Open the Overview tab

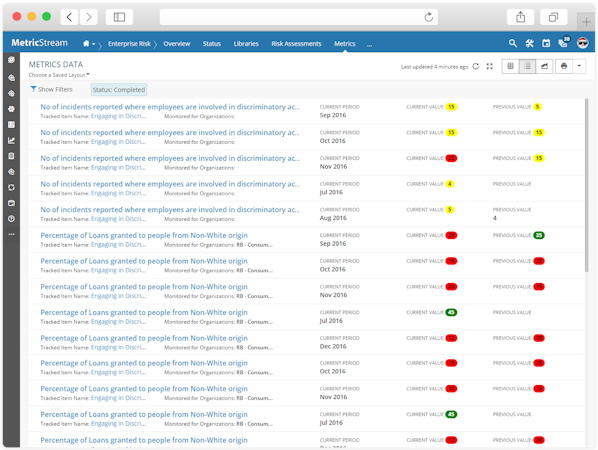pyautogui.click(x=177, y=43)
